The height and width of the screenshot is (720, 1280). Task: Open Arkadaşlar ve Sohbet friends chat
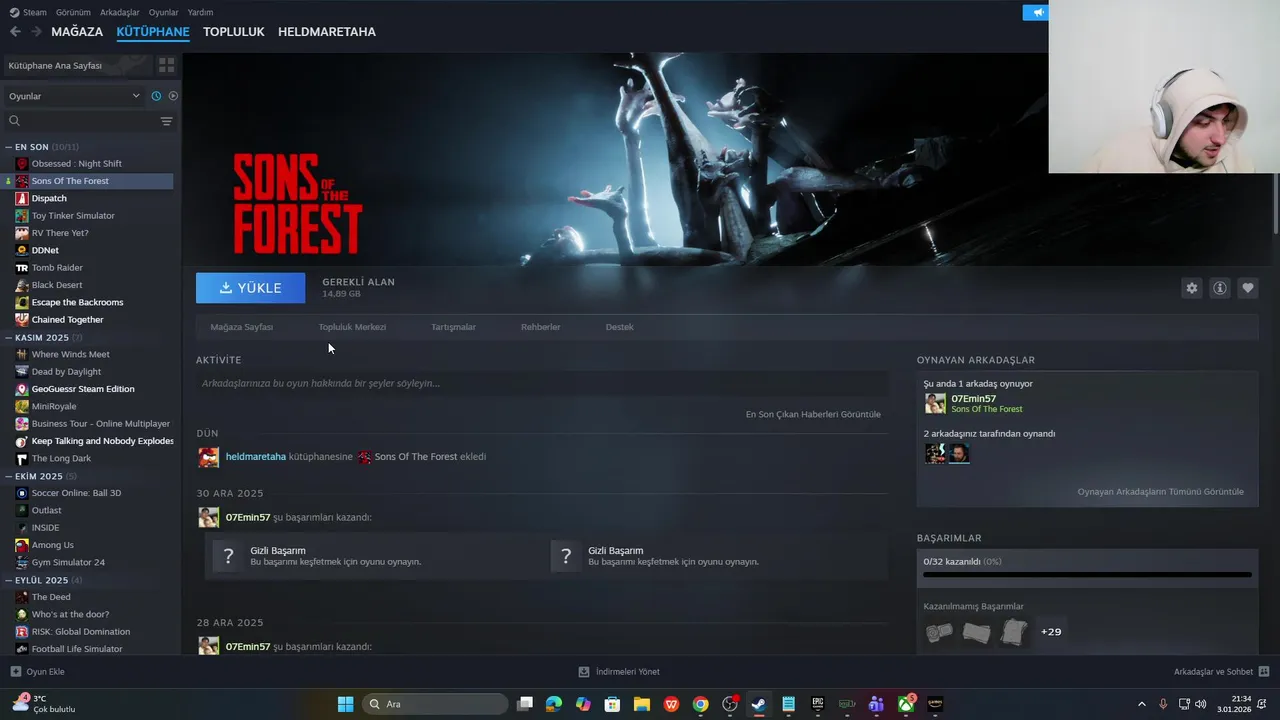[x=1221, y=672]
